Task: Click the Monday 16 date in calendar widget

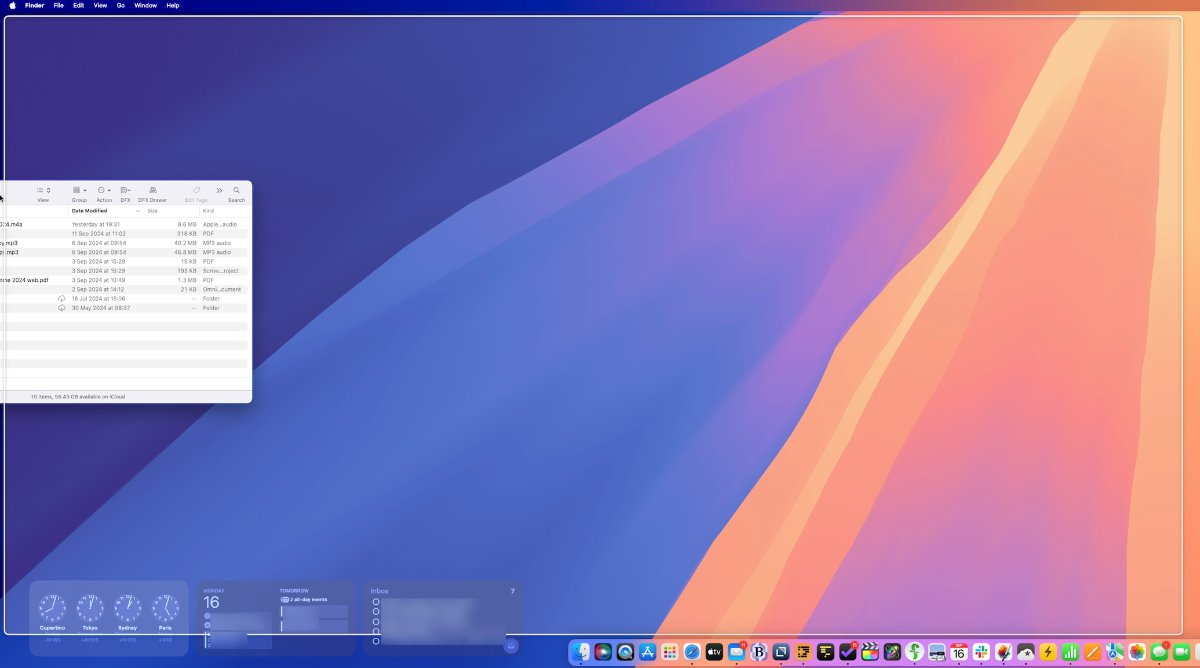Action: pos(211,603)
